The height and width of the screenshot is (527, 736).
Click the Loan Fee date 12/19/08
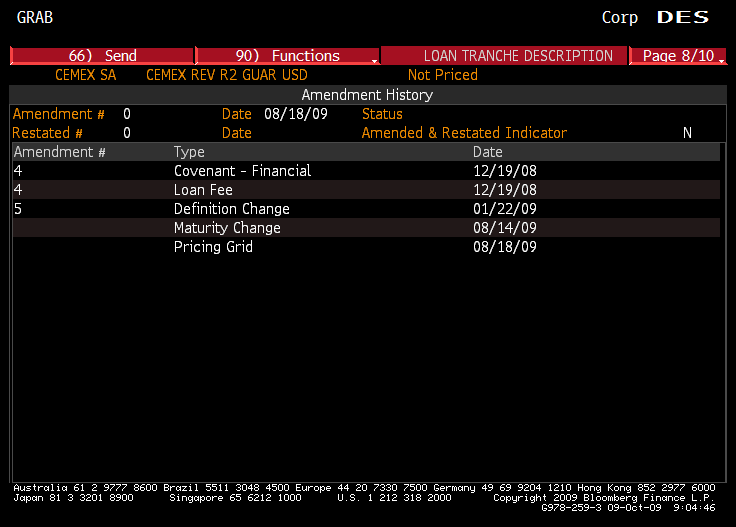click(x=505, y=190)
